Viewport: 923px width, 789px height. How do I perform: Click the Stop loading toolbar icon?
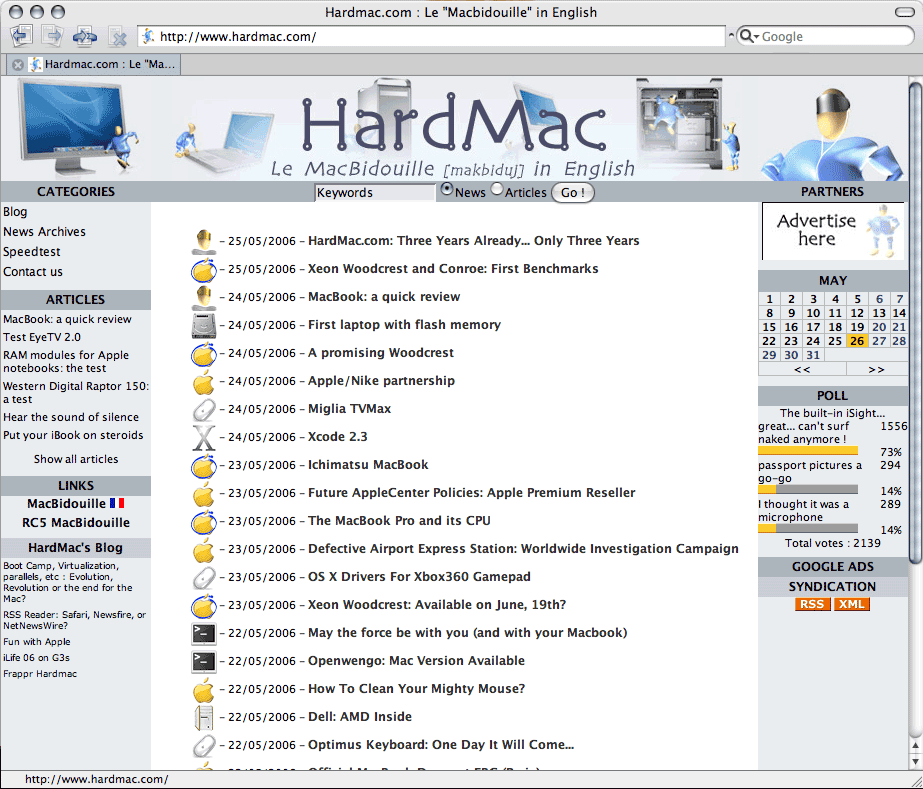[118, 37]
